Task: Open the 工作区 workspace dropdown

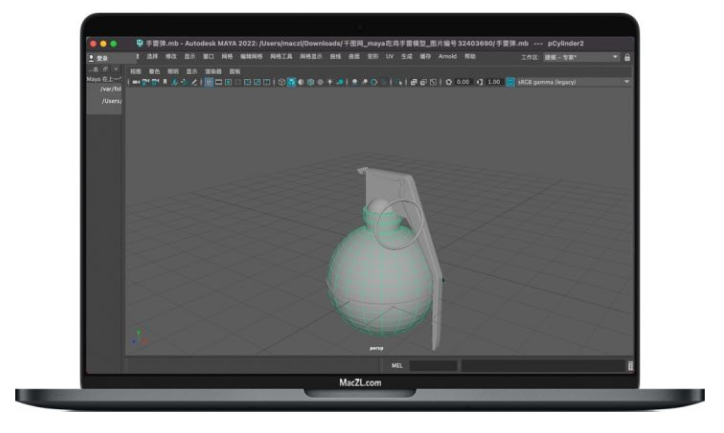Action: pos(580,57)
